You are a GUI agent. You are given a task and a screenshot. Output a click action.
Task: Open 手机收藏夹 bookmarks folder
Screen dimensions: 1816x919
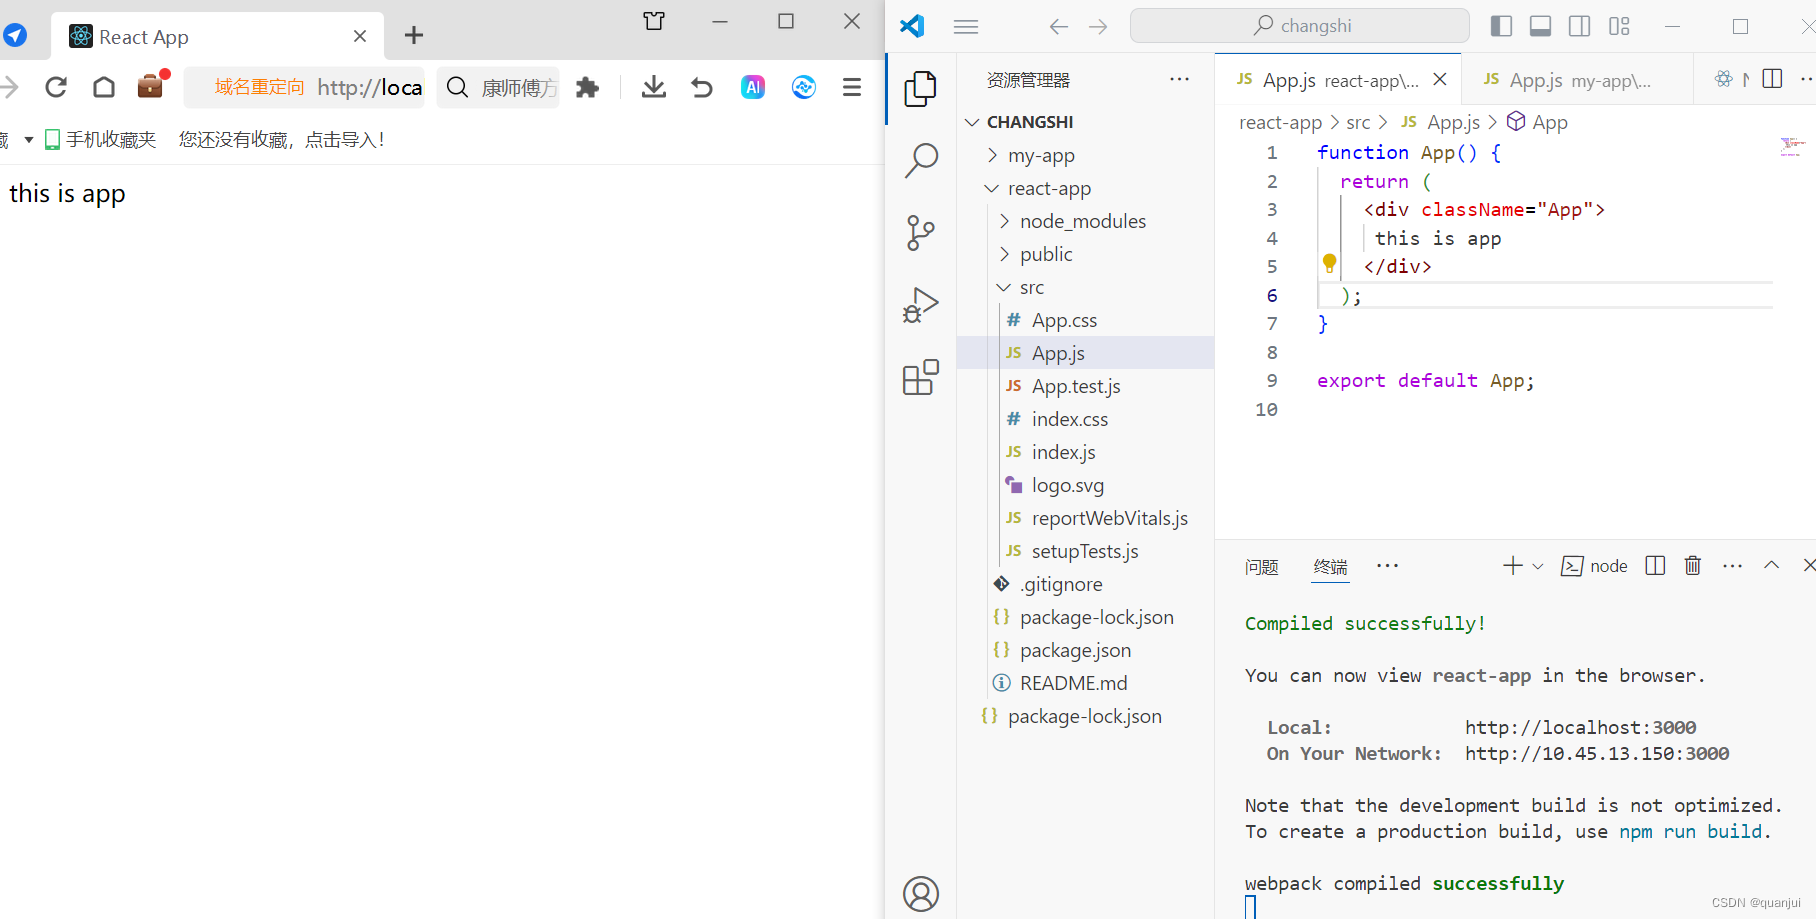click(100, 139)
